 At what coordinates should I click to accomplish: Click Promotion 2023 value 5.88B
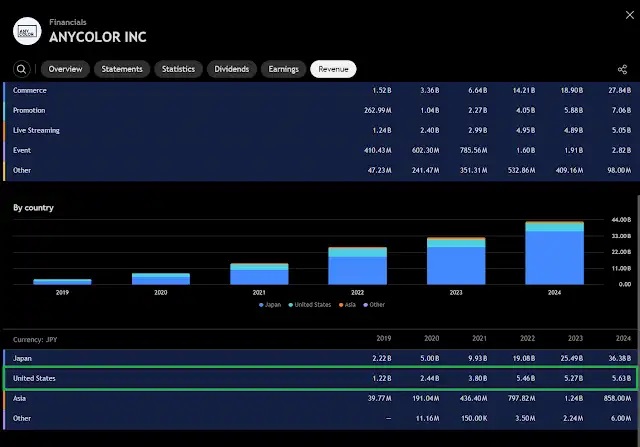(574, 110)
